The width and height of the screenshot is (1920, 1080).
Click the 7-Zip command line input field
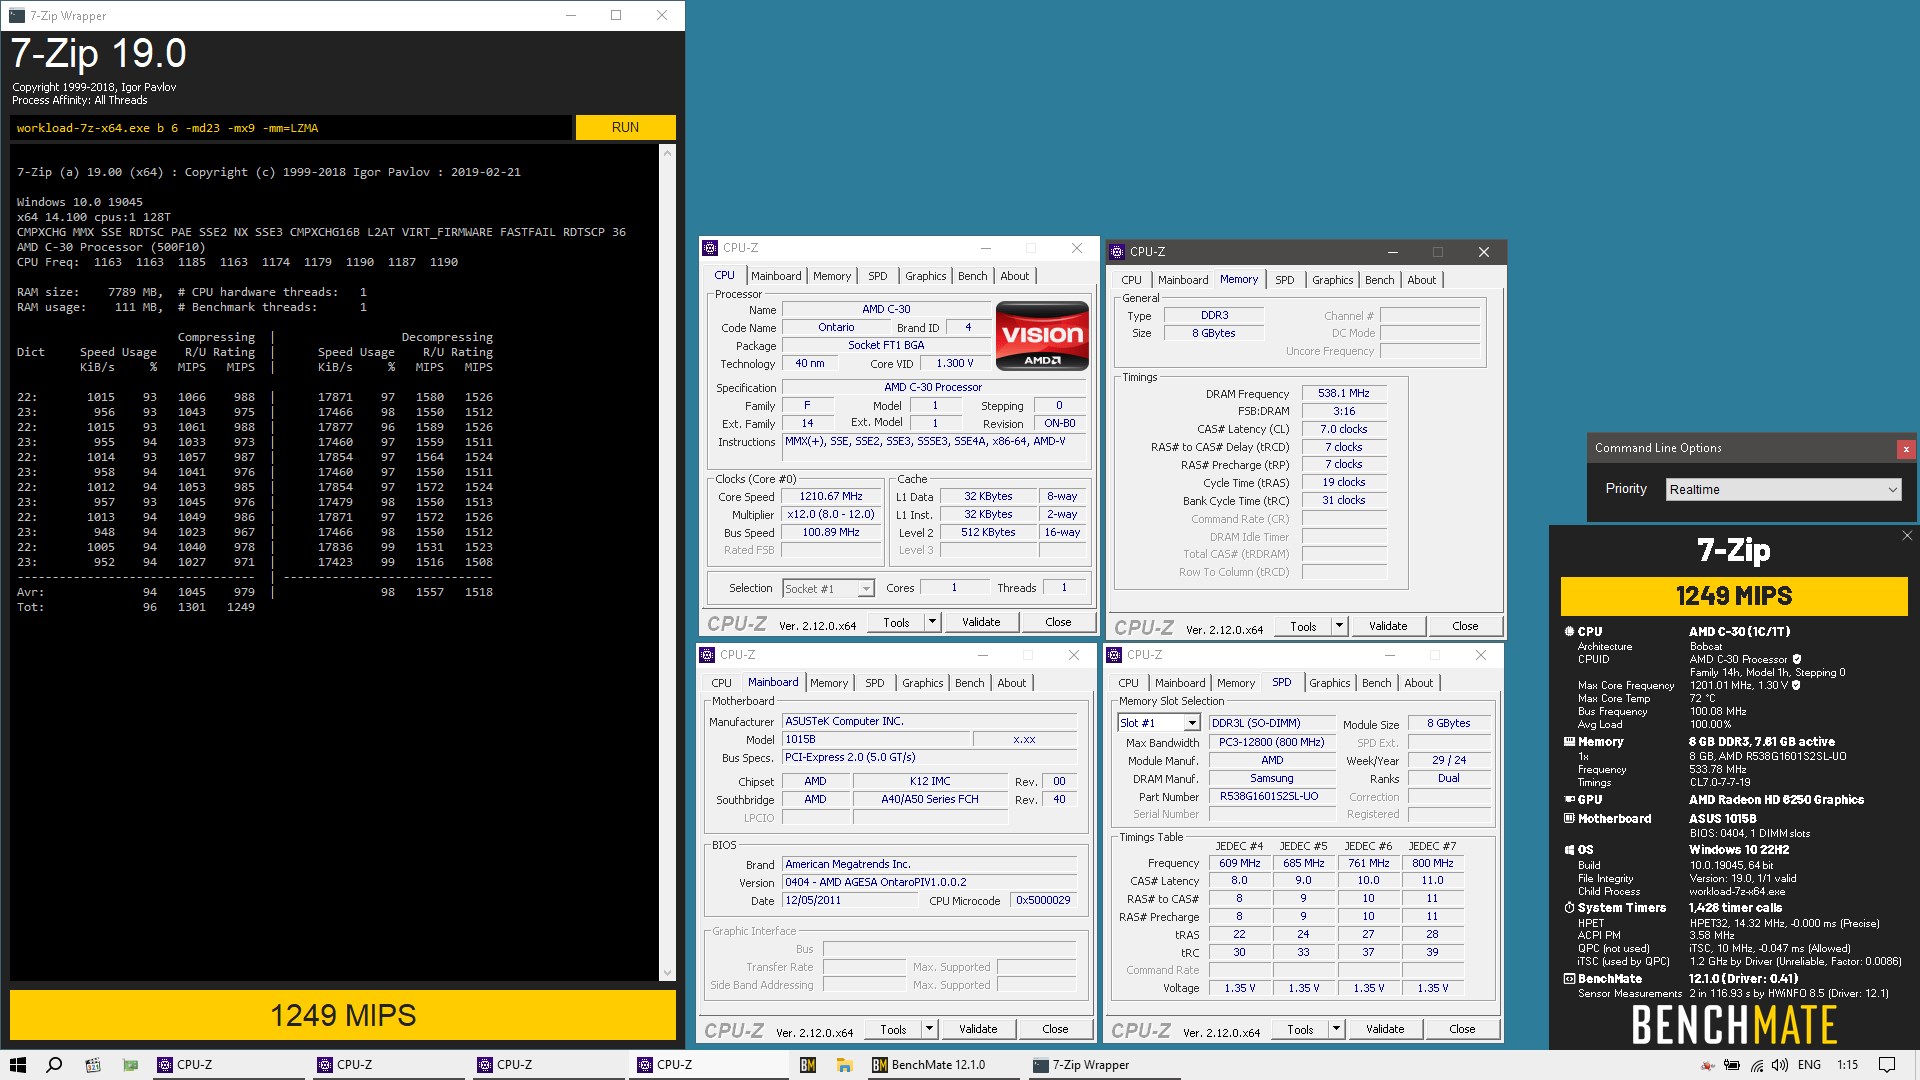point(290,128)
